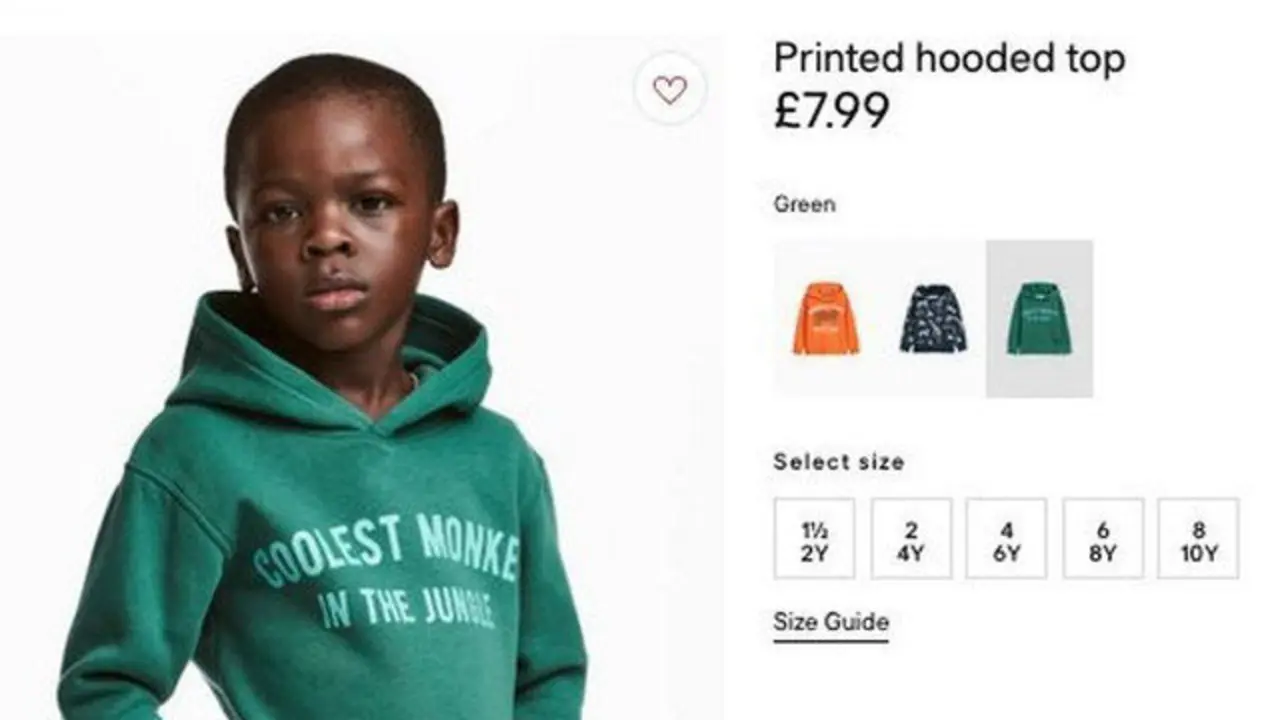Choose size 8-10Y
This screenshot has height=720, width=1280.
click(1198, 539)
